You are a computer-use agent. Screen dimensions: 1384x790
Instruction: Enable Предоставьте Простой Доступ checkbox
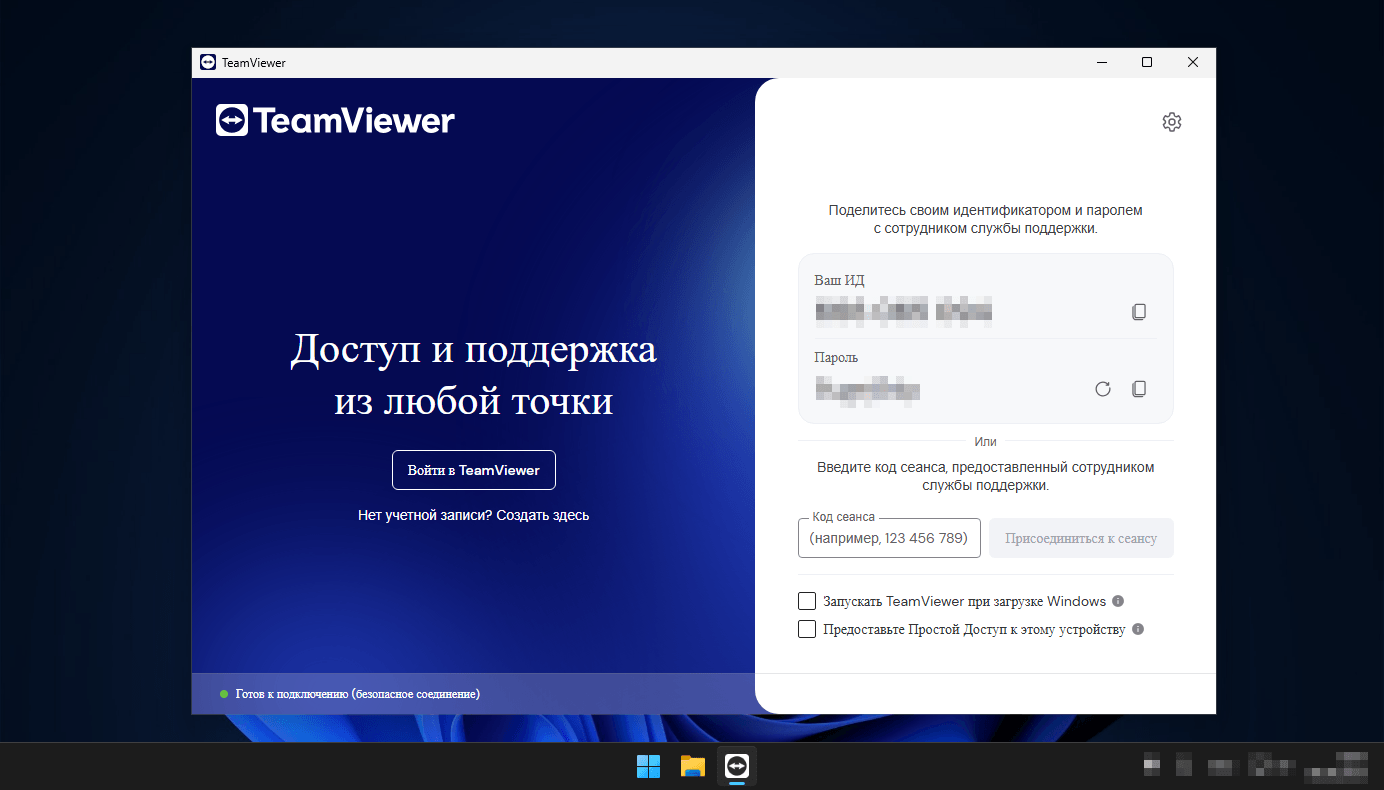point(807,630)
